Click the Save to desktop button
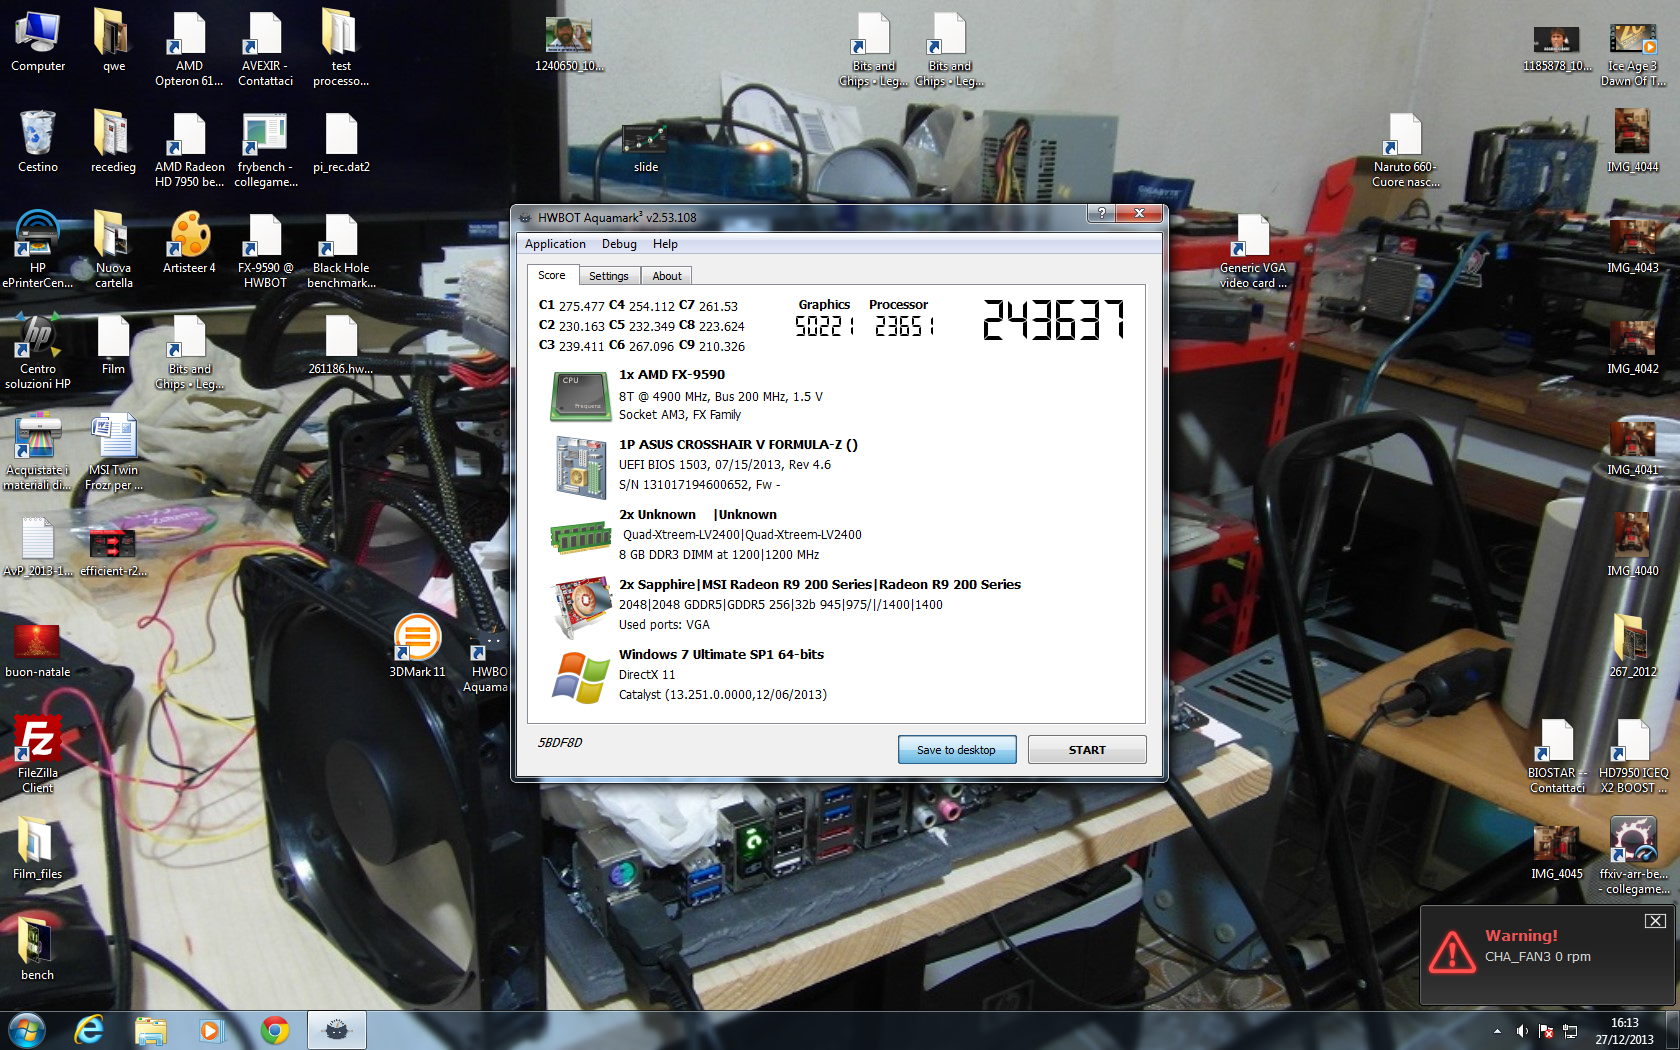 click(x=957, y=750)
